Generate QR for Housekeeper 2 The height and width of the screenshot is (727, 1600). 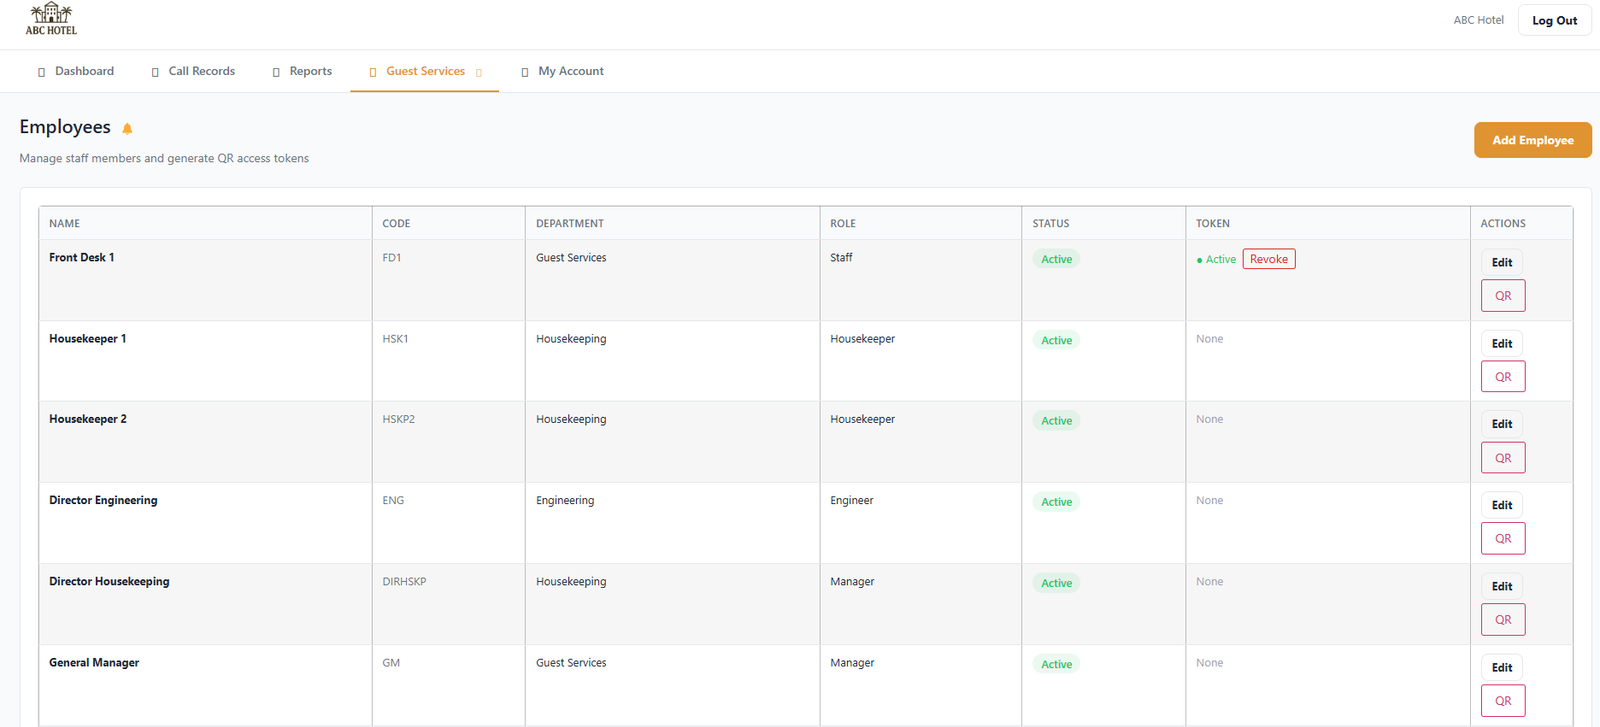pyautogui.click(x=1502, y=458)
